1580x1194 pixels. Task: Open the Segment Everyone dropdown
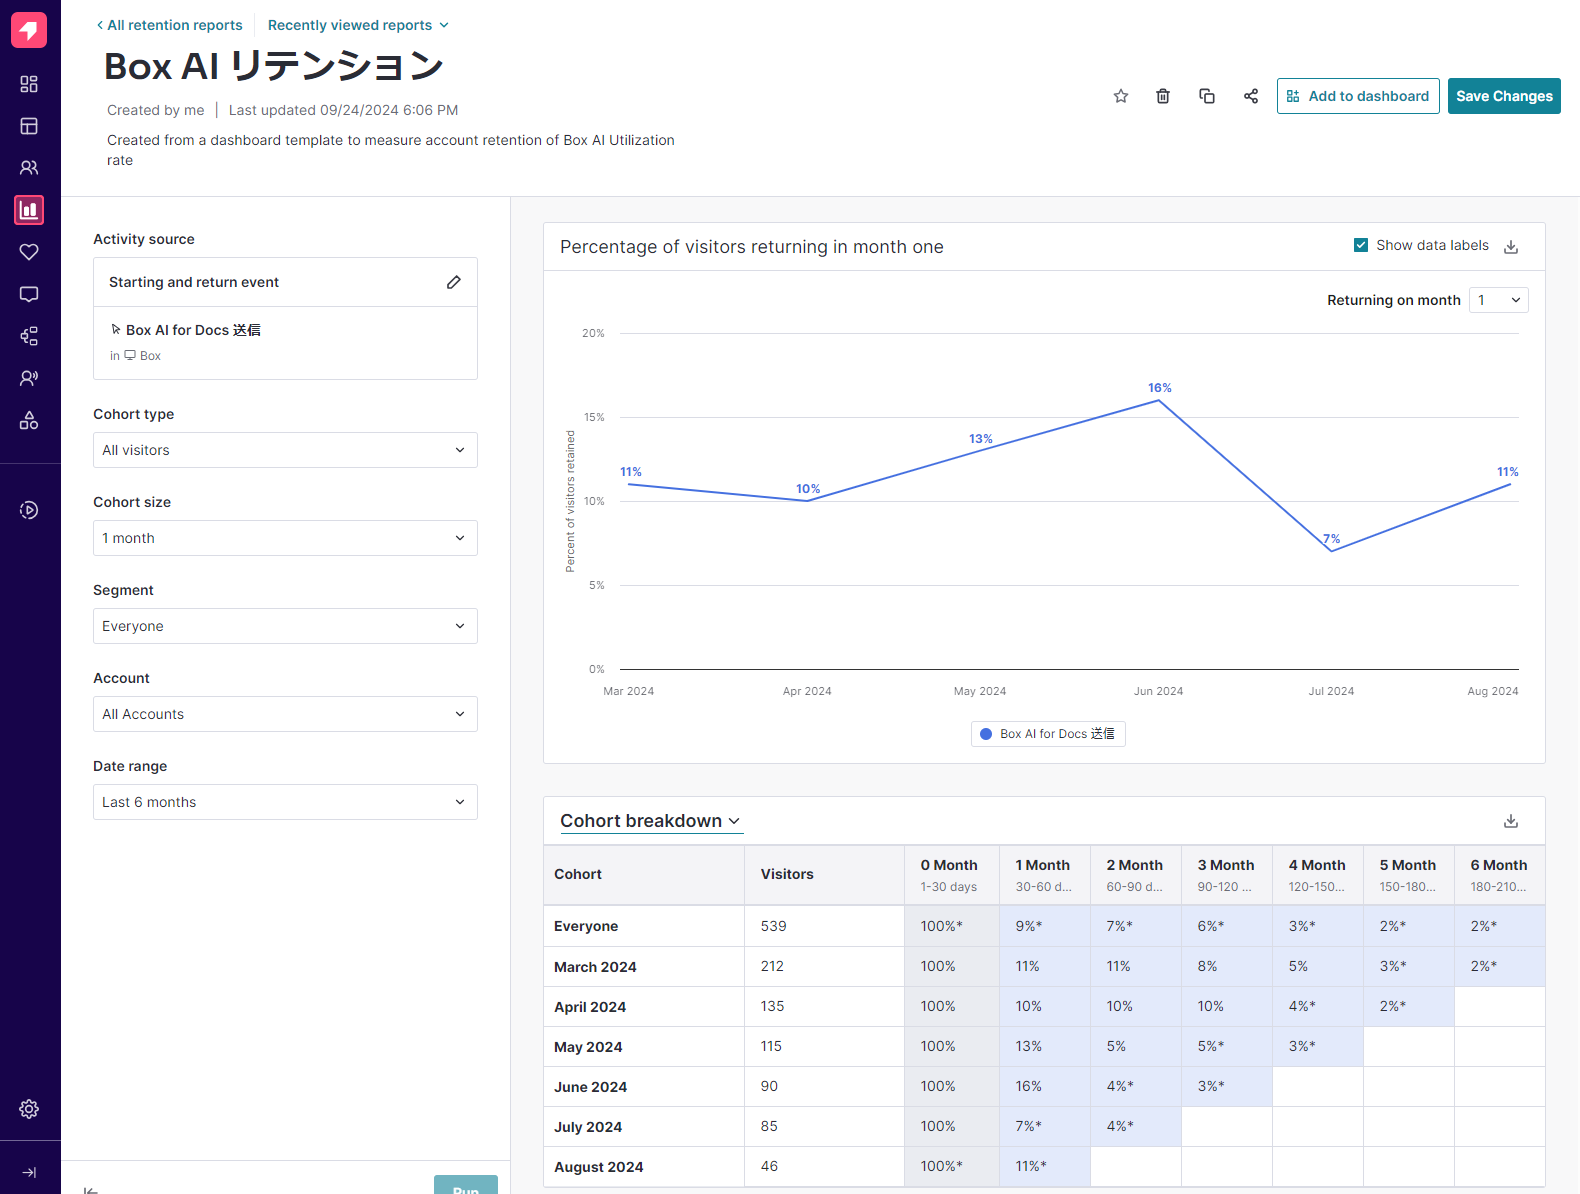point(285,626)
